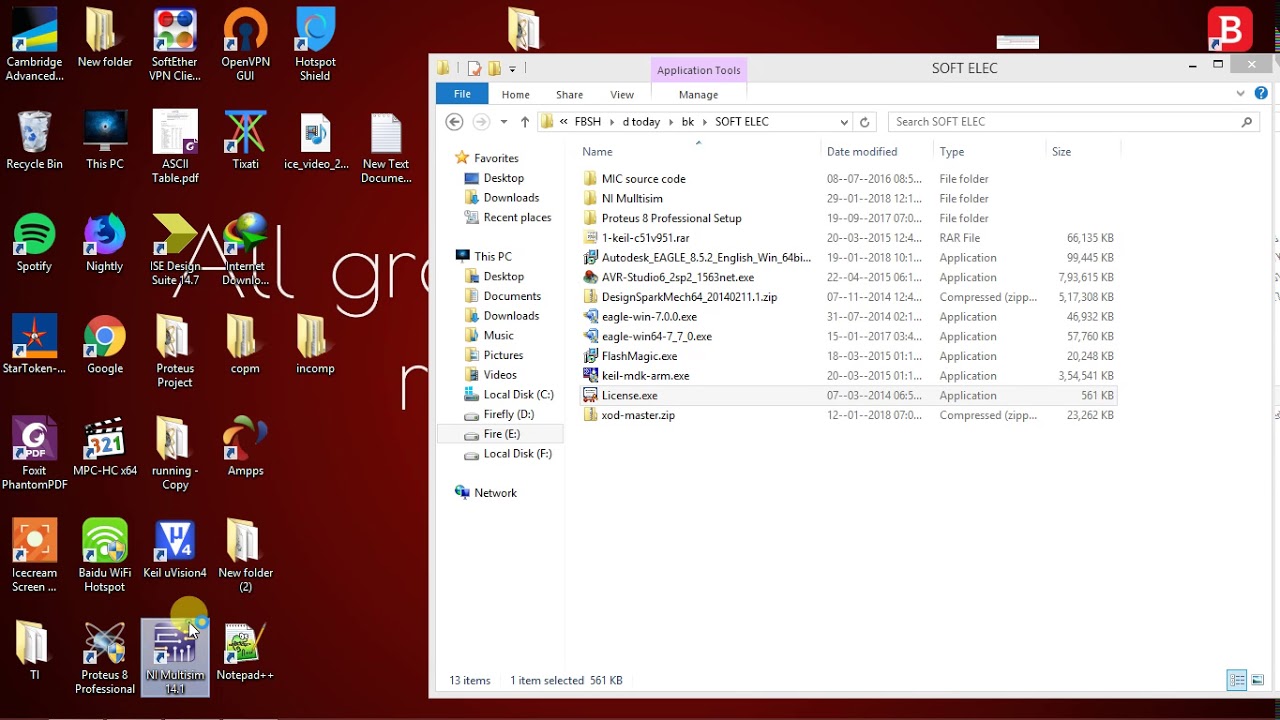
Task: Open the File menu tab
Action: point(462,94)
